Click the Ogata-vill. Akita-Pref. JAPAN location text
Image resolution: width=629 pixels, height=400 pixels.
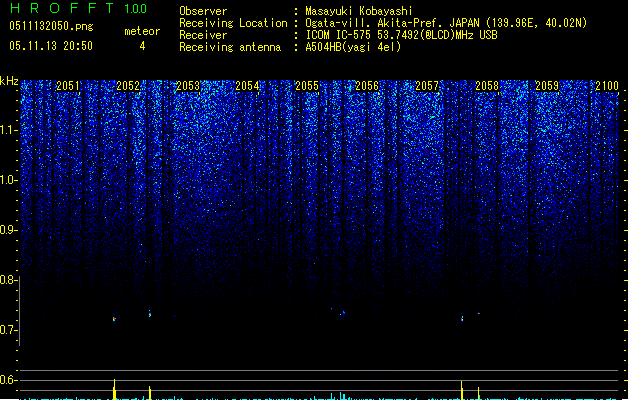(446, 23)
